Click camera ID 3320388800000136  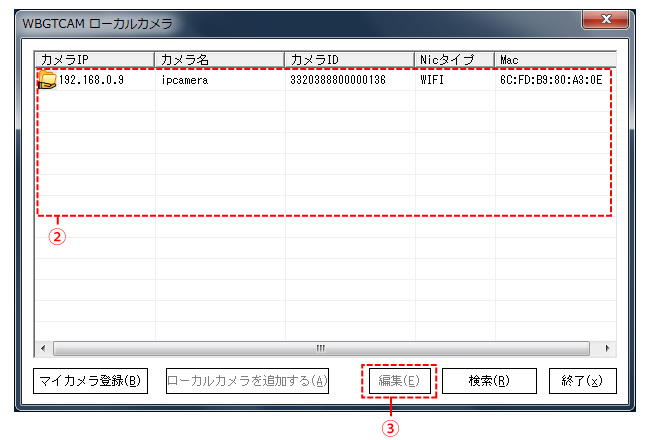(338, 80)
